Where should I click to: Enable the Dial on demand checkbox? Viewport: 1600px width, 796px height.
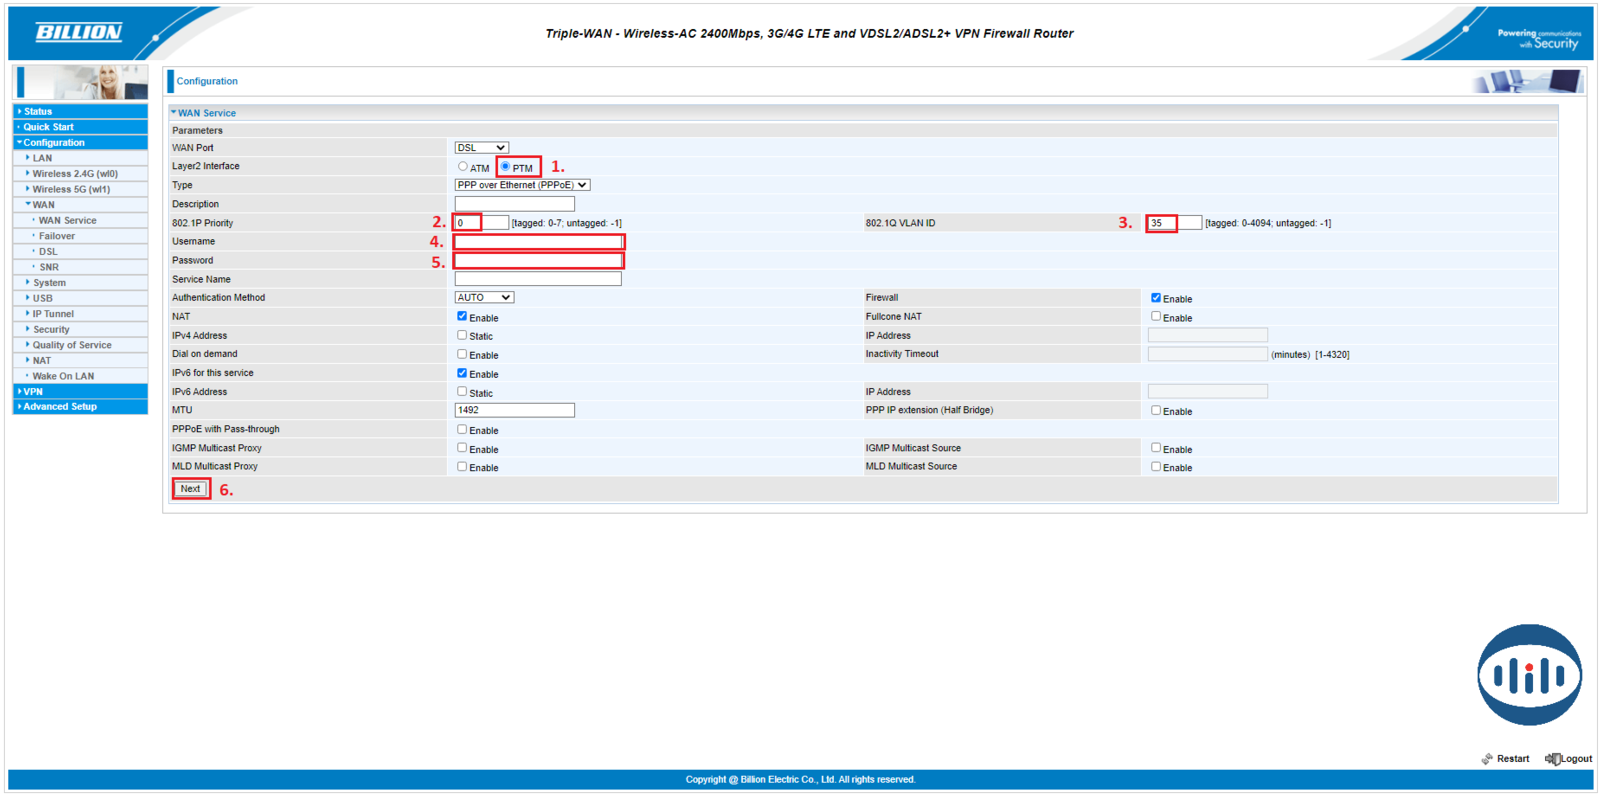pyautogui.click(x=462, y=354)
